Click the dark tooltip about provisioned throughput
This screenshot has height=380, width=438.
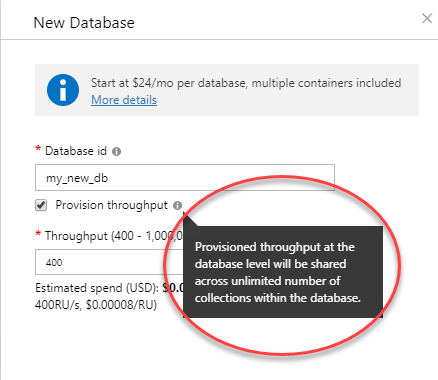pos(283,272)
